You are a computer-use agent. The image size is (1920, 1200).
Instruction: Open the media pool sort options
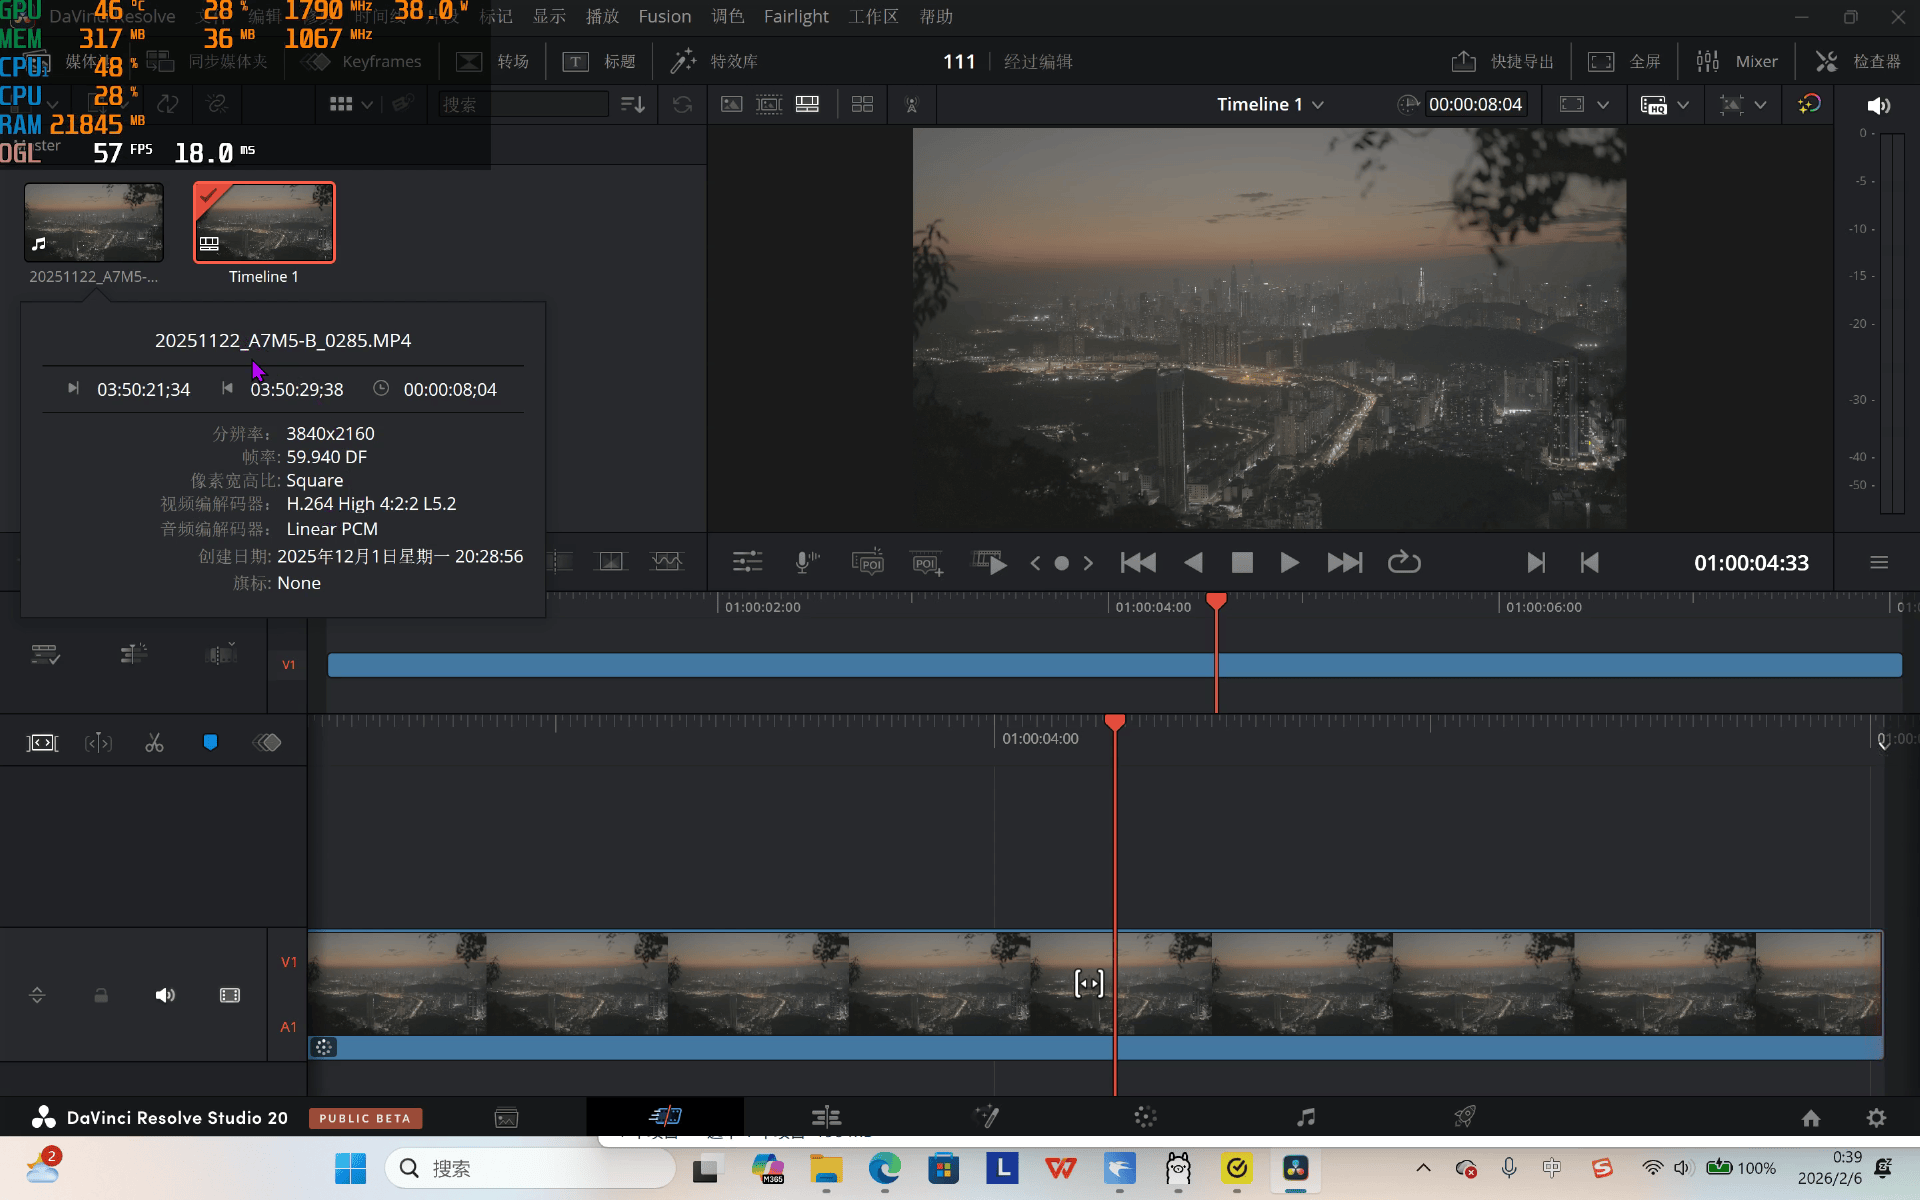[633, 104]
